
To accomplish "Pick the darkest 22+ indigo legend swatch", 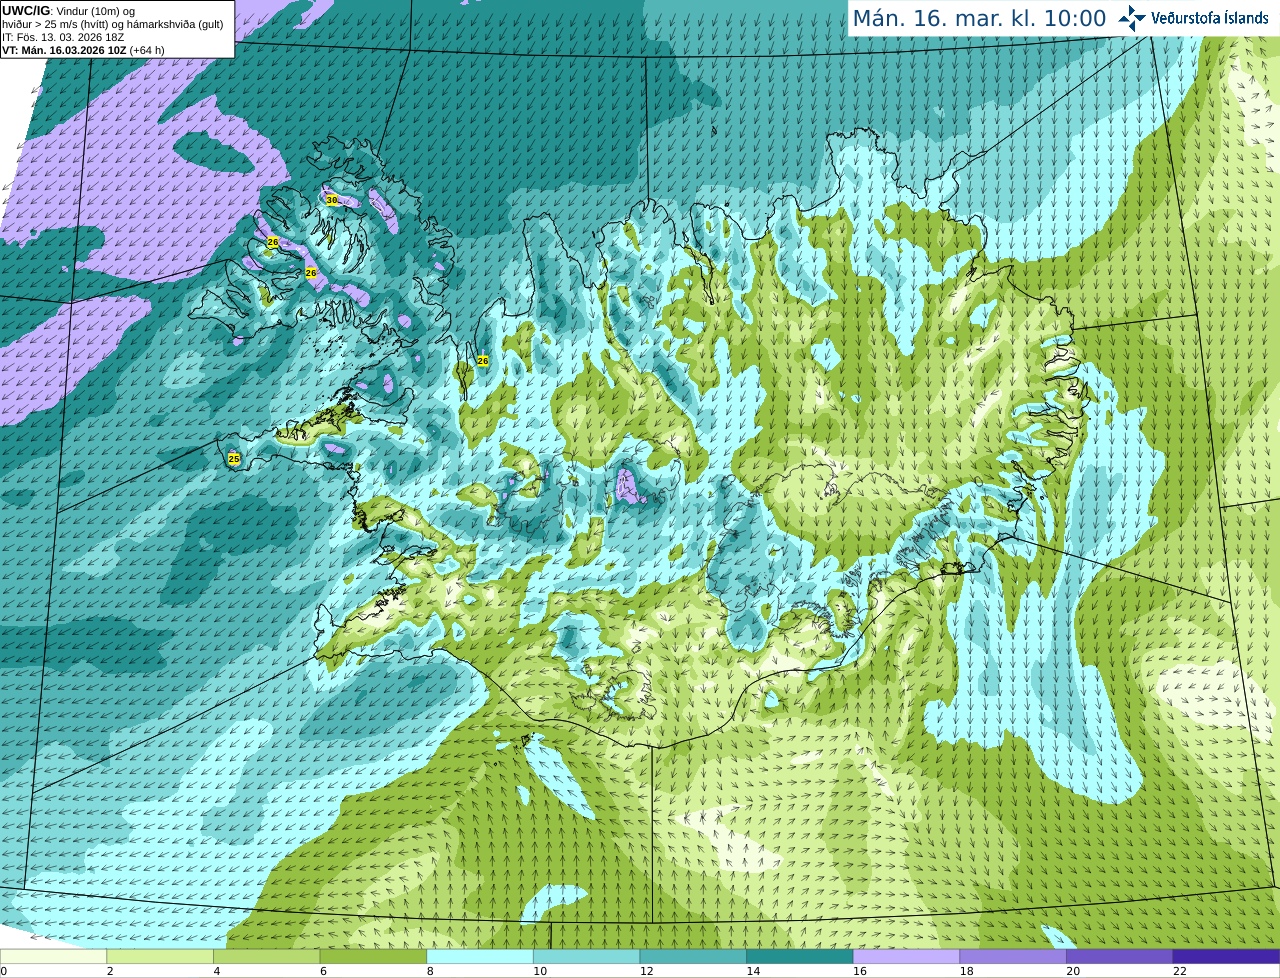I will click(x=1226, y=957).
